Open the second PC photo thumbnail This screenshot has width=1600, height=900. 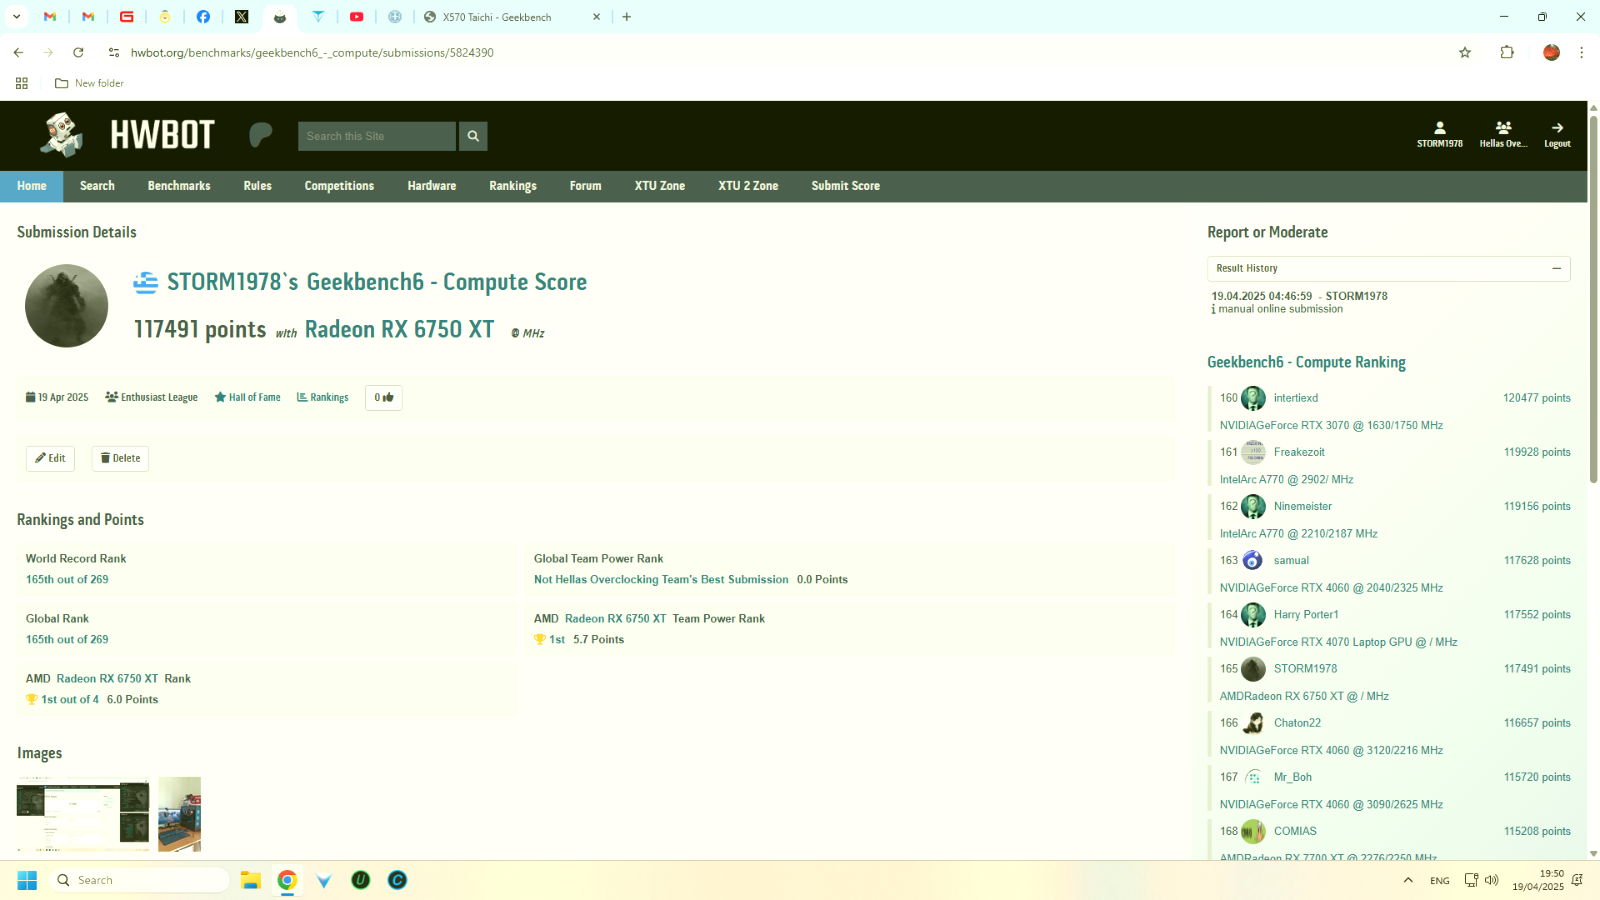(x=180, y=814)
